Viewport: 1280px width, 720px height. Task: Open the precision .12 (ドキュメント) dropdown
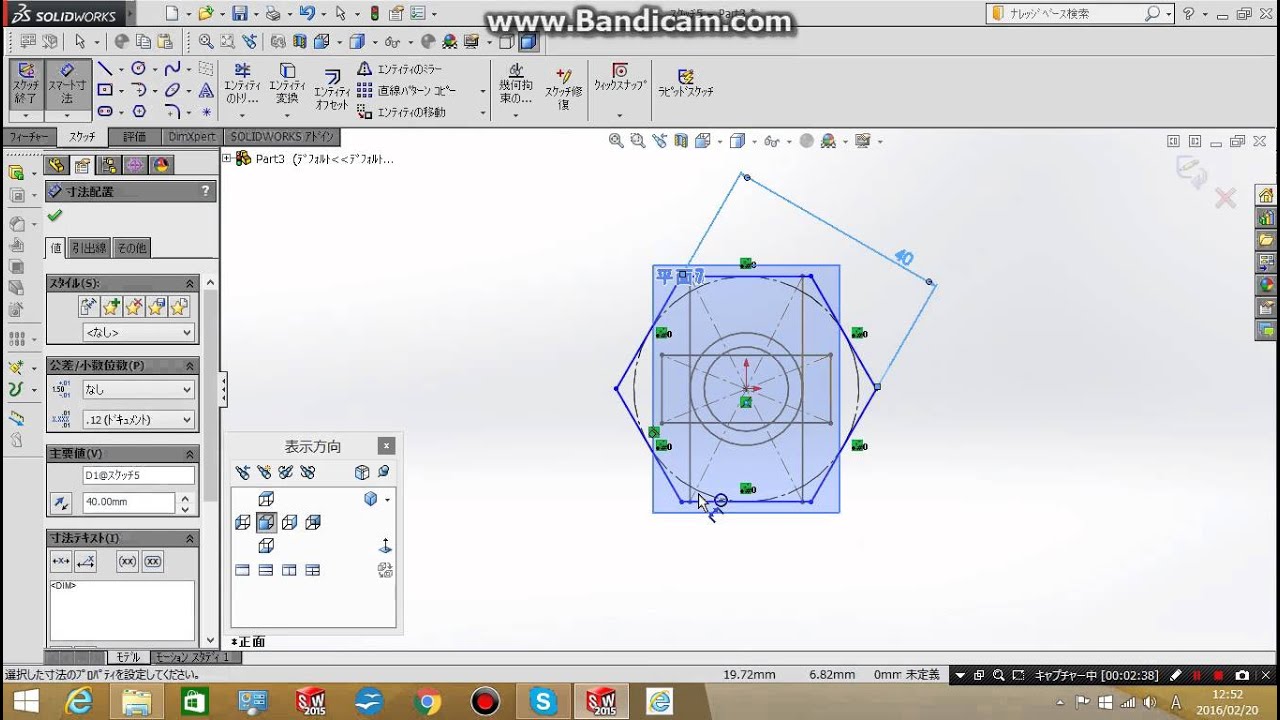click(138, 419)
